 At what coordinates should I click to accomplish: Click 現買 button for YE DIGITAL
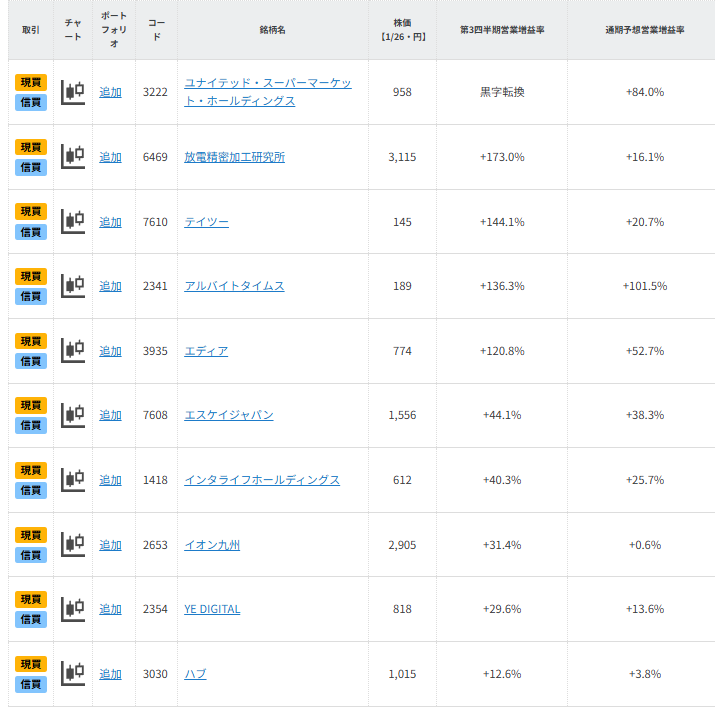pos(31,599)
